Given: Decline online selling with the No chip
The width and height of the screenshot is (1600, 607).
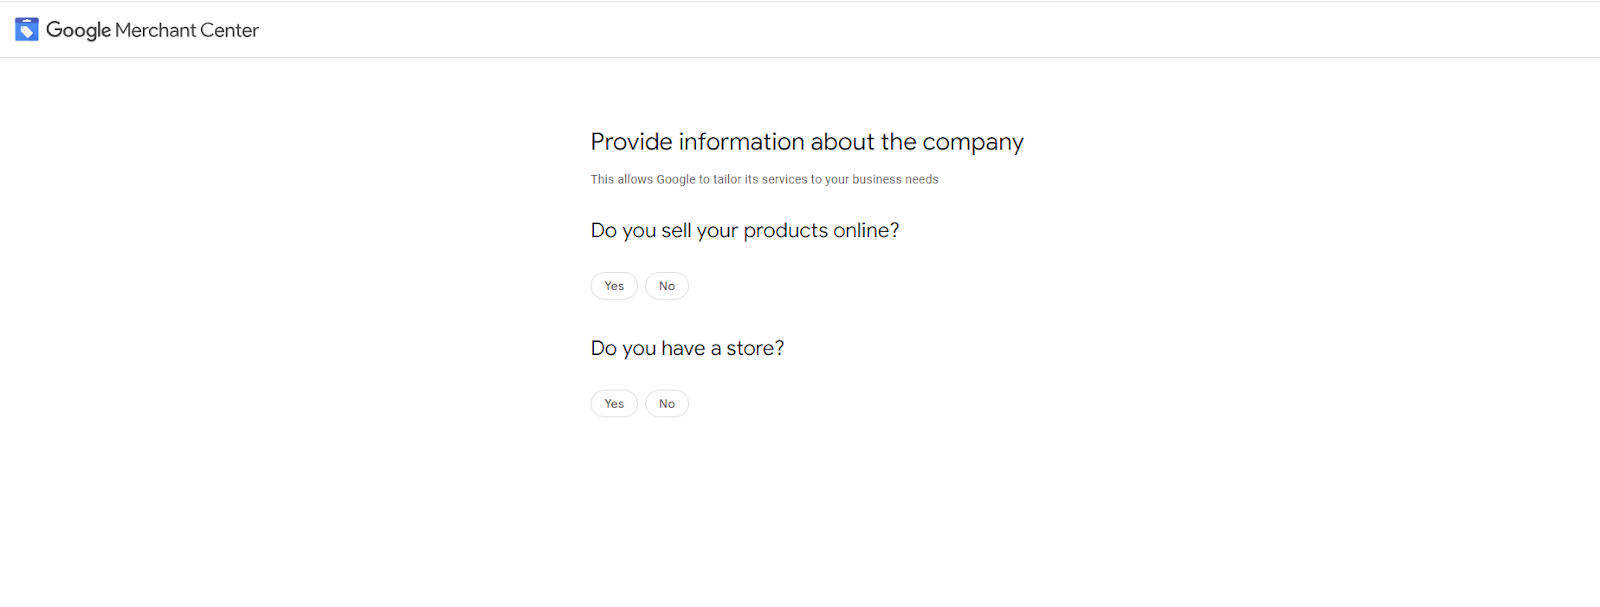Looking at the screenshot, I should 667,286.
